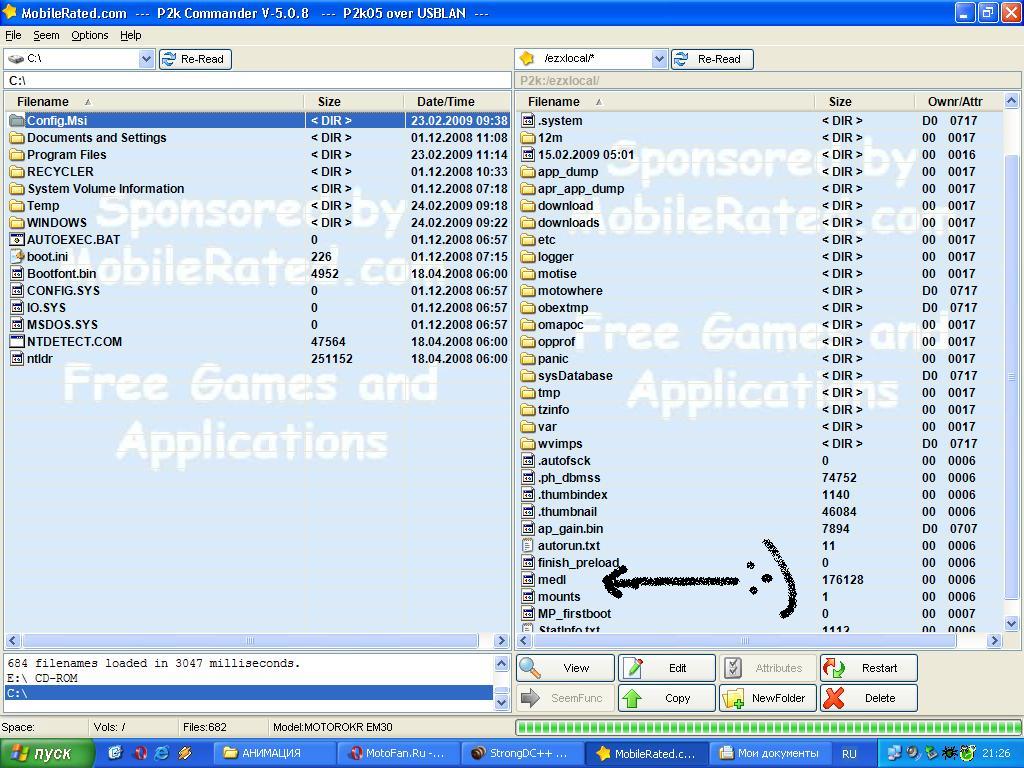Click the left panel horizontal scrollbar
1024x768 pixels.
pos(257,641)
